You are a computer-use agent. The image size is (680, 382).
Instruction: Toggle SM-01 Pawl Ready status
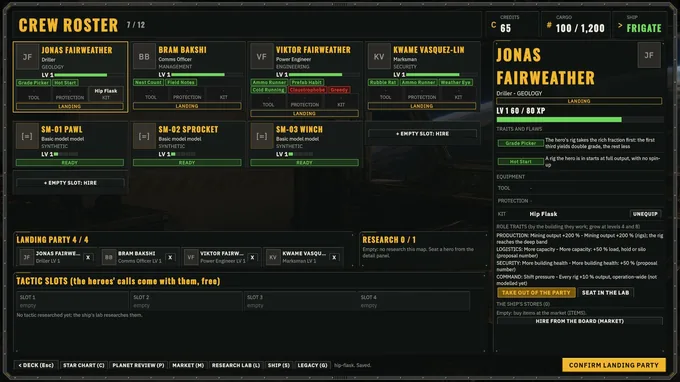[69, 163]
